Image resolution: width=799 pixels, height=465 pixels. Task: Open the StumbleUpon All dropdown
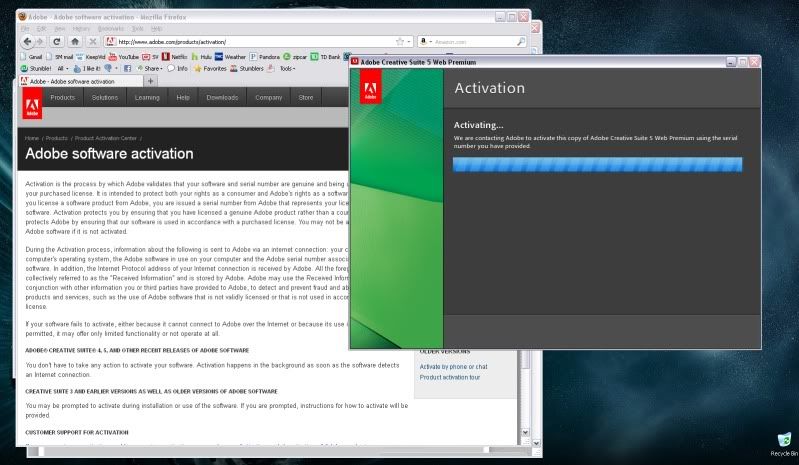63,68
